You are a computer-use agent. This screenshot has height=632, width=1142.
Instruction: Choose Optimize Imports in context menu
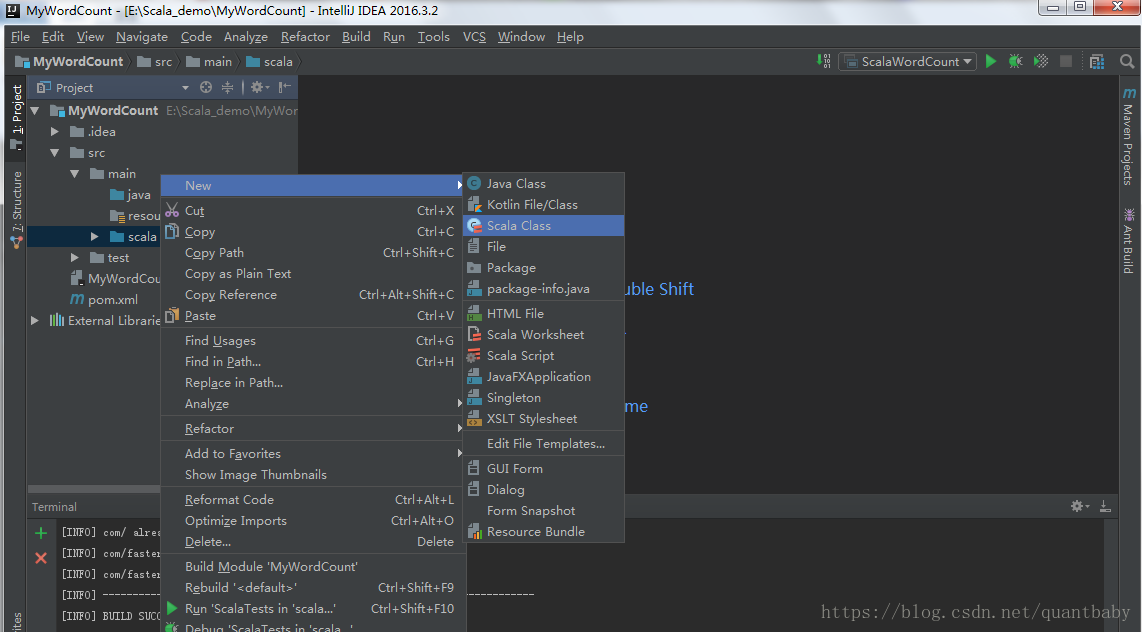312,521
